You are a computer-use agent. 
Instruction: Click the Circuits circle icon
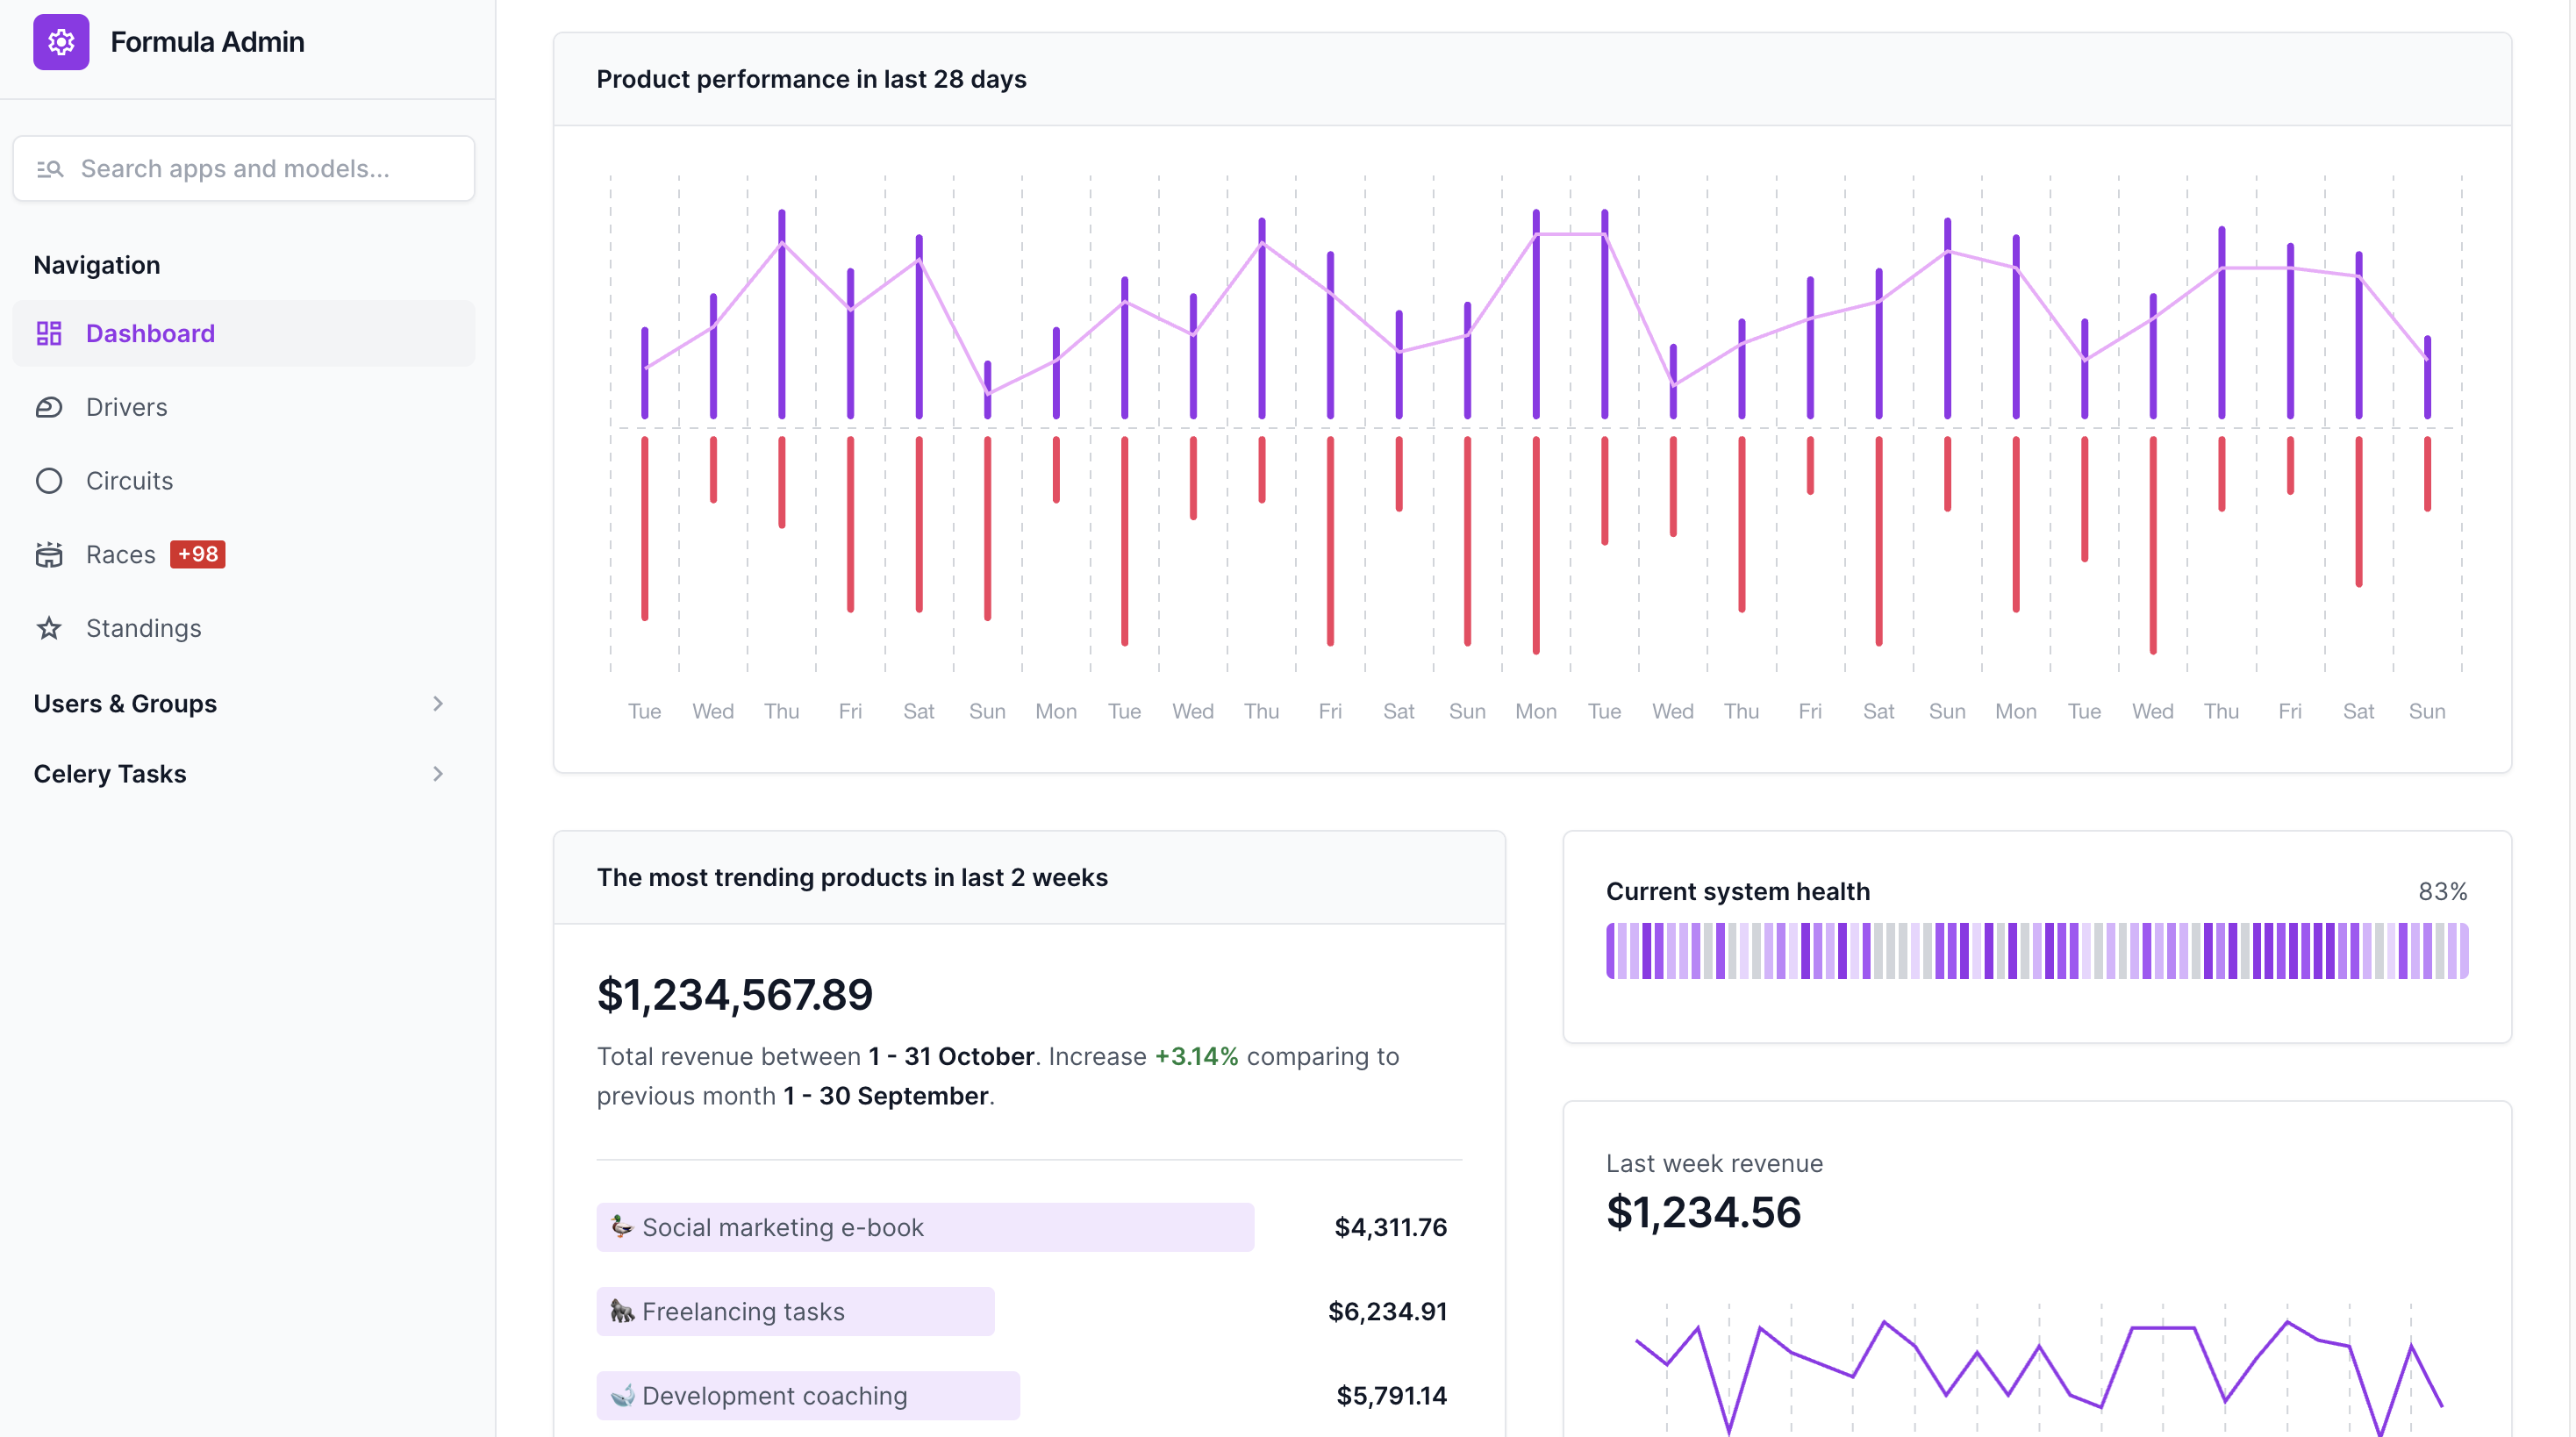[x=49, y=481]
